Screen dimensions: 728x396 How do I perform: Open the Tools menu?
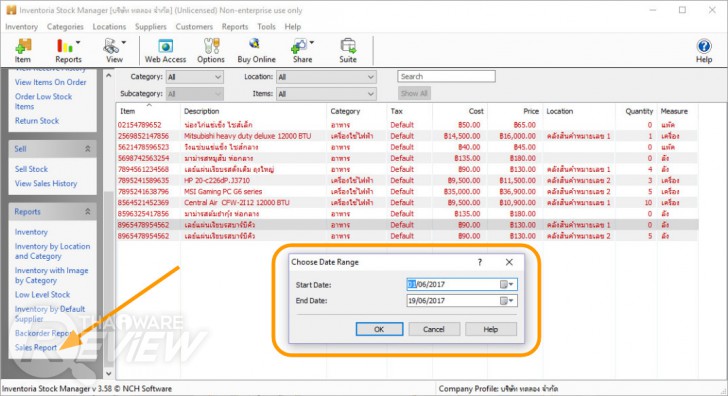266,27
